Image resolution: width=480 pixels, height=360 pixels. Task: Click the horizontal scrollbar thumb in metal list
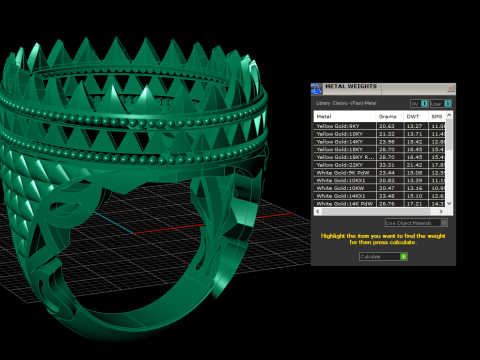click(x=375, y=211)
